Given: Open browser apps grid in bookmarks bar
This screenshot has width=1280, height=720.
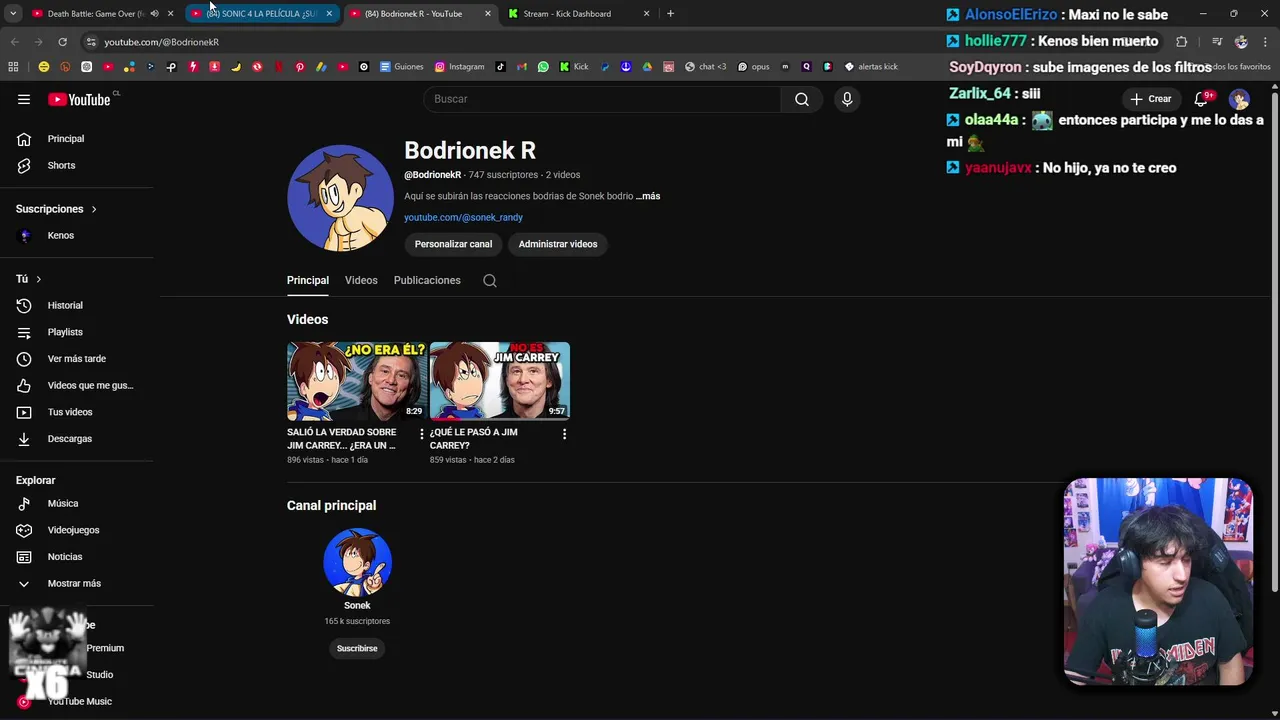Looking at the screenshot, I should 13,67.
